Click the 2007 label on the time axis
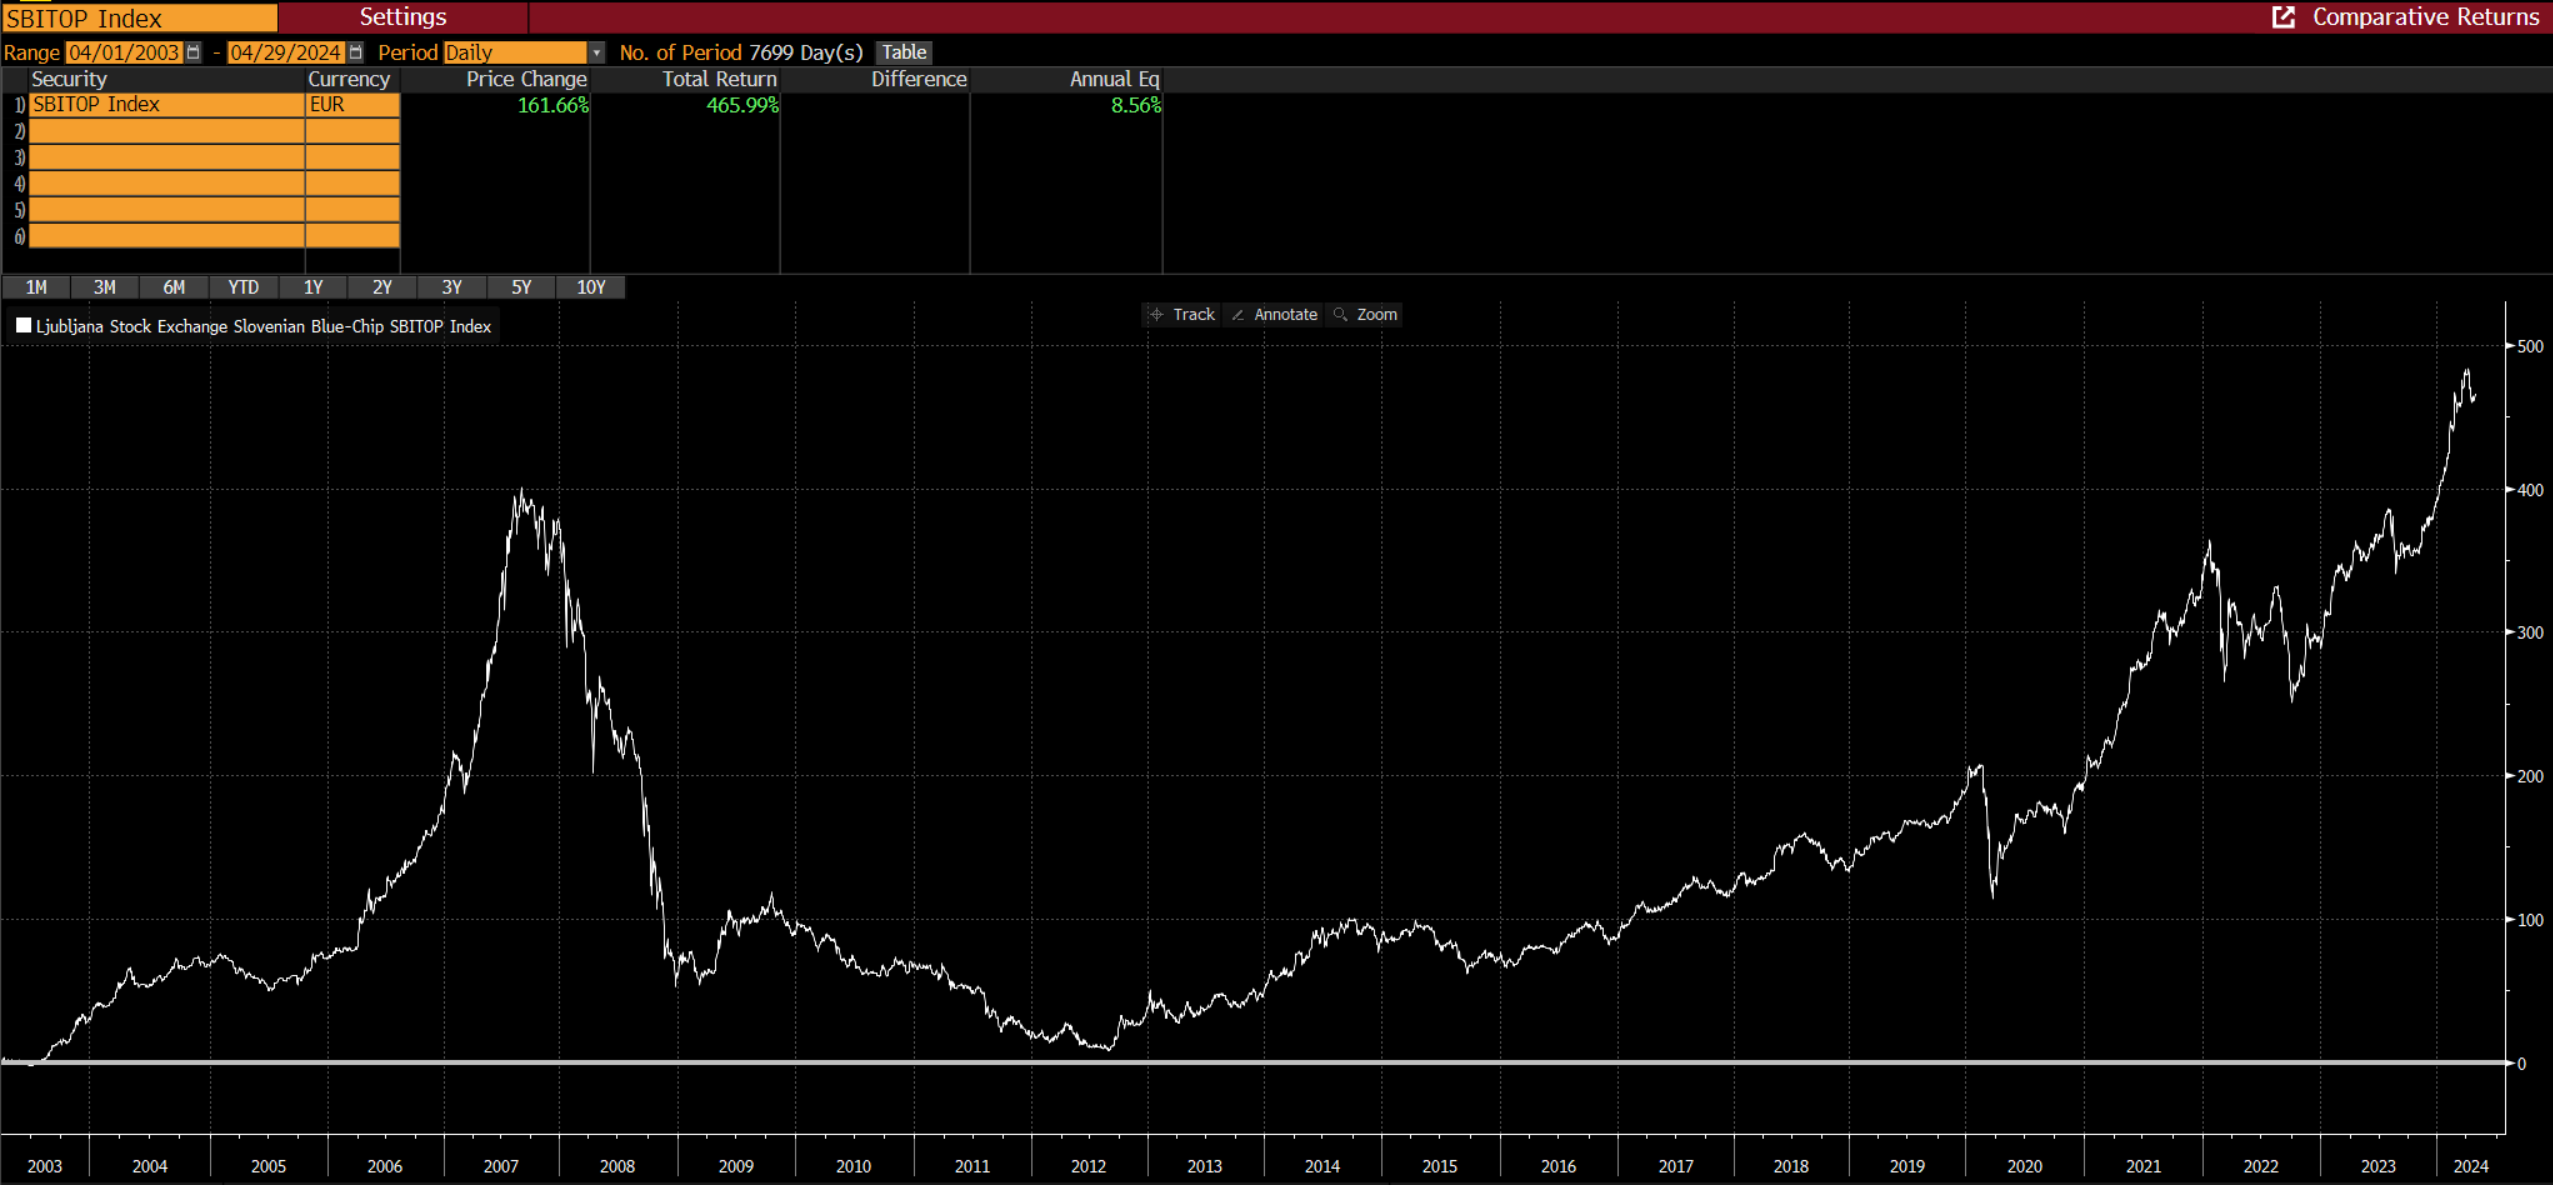The image size is (2553, 1185). (501, 1166)
